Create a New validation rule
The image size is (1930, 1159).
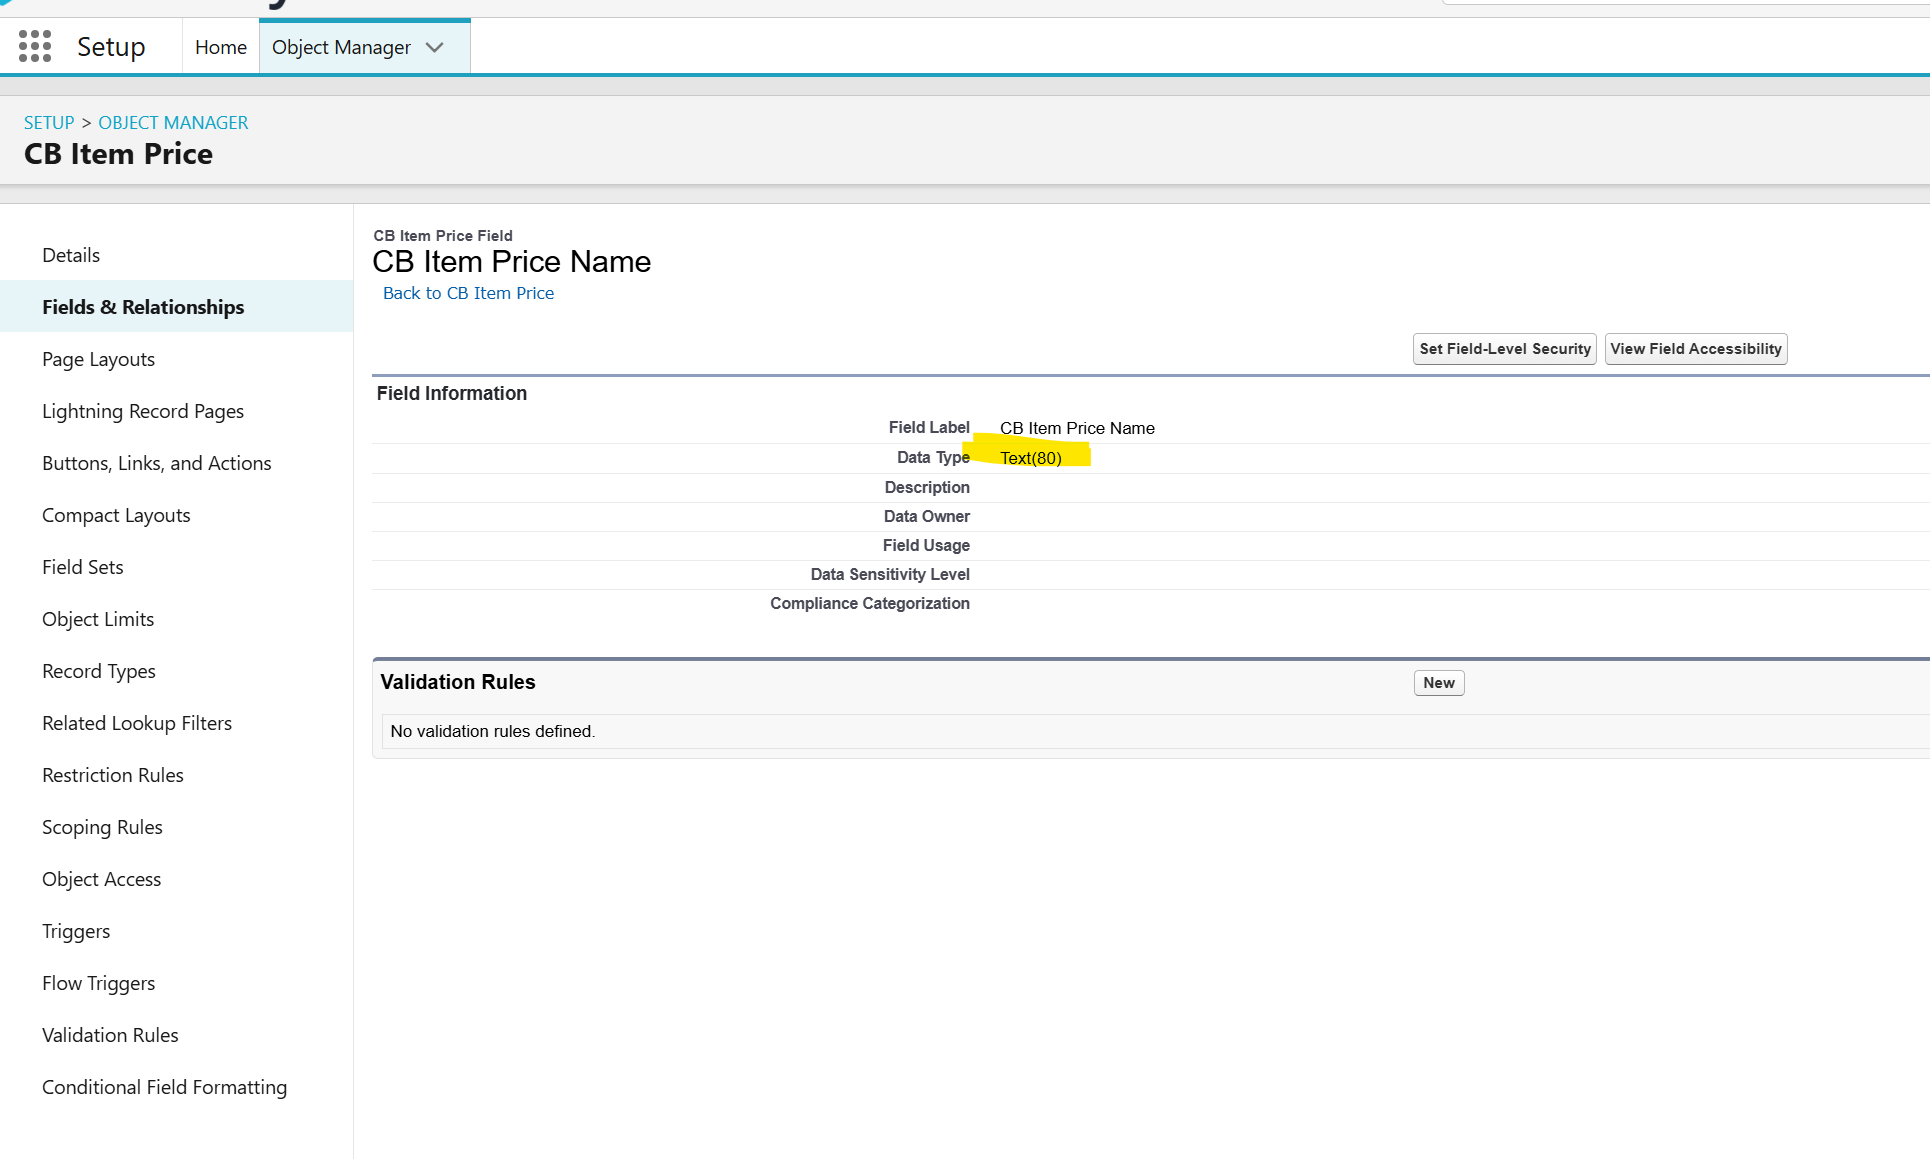(1438, 683)
